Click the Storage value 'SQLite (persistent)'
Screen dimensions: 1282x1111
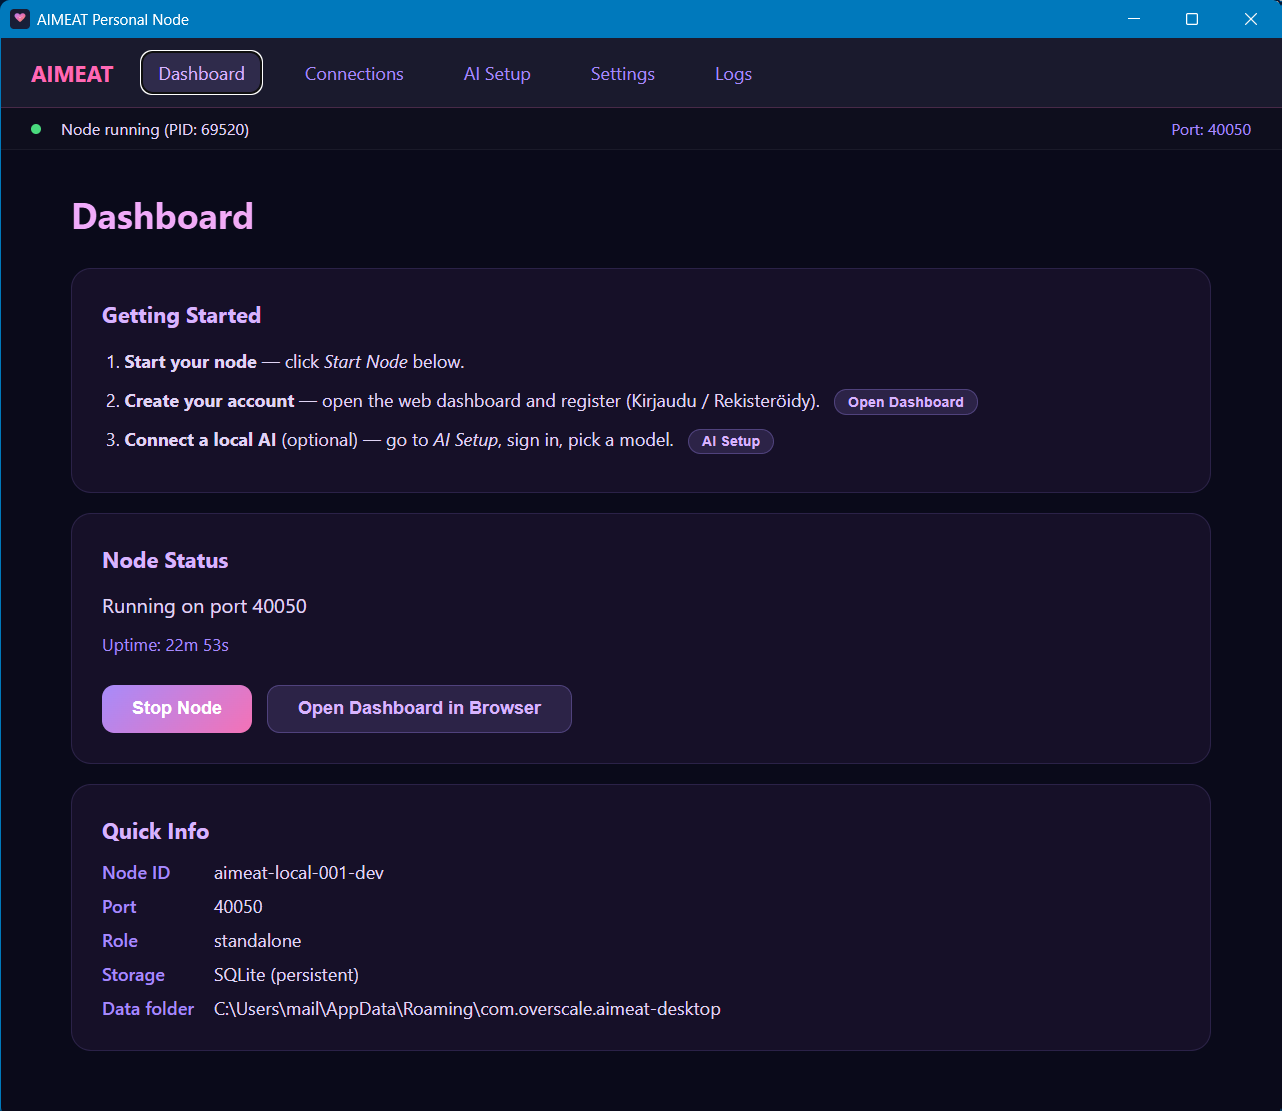[286, 975]
